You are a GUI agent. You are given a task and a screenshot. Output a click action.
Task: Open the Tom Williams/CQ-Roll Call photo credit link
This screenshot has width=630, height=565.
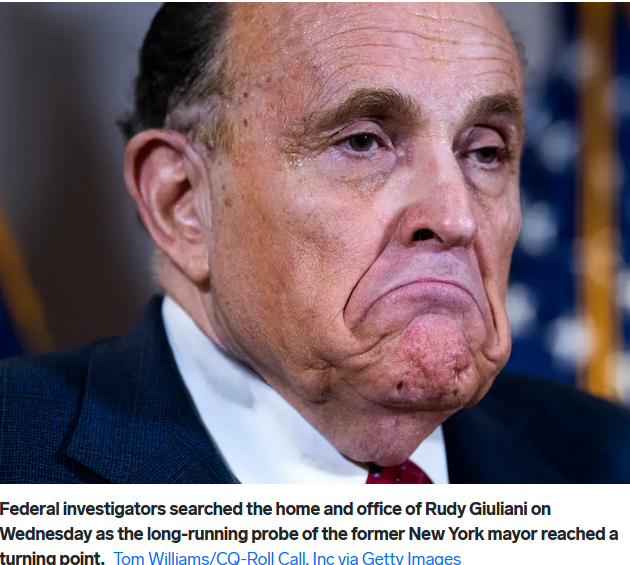point(287,558)
